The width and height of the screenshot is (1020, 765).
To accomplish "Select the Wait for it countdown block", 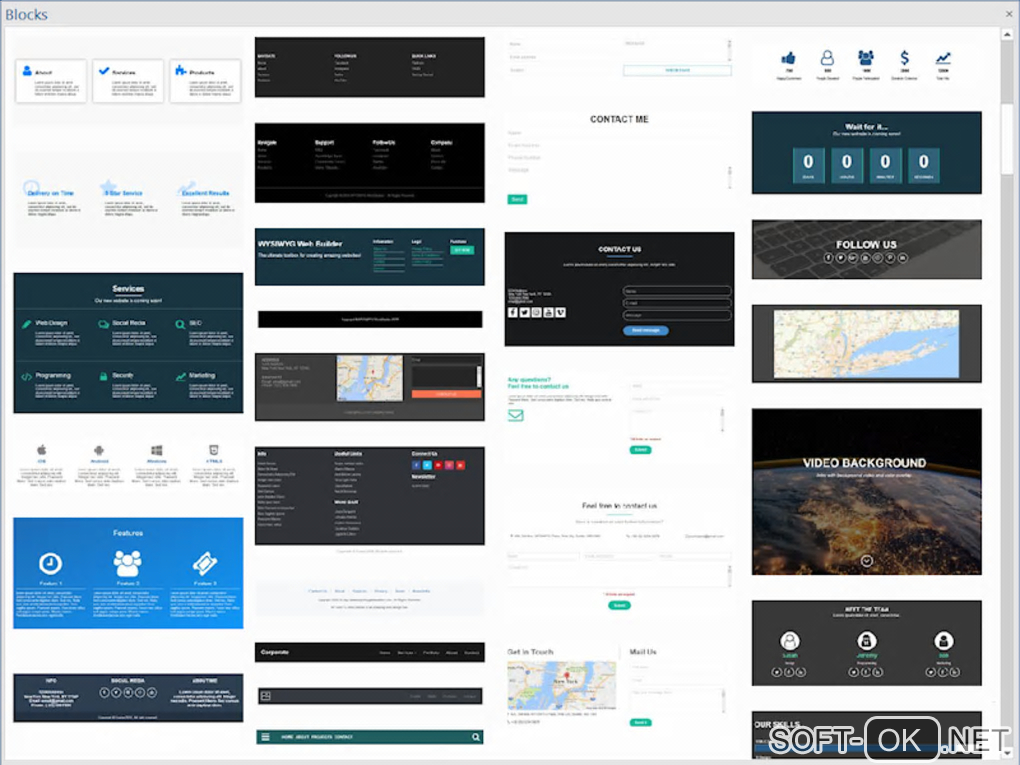I will (866, 153).
